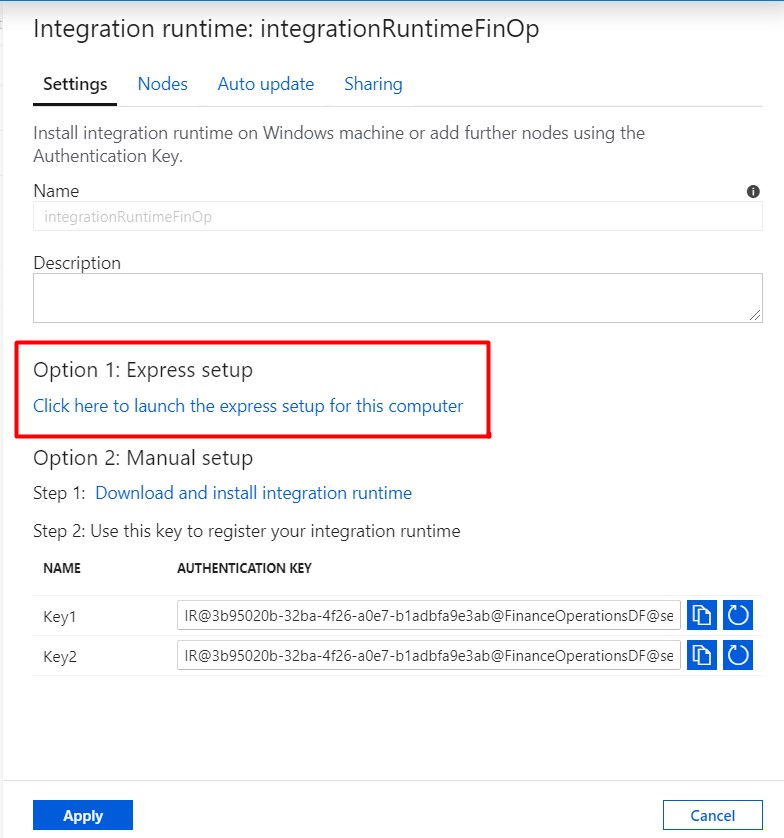Viewport: 784px width, 838px height.
Task: Launch the express setup for this computer
Action: click(x=248, y=406)
